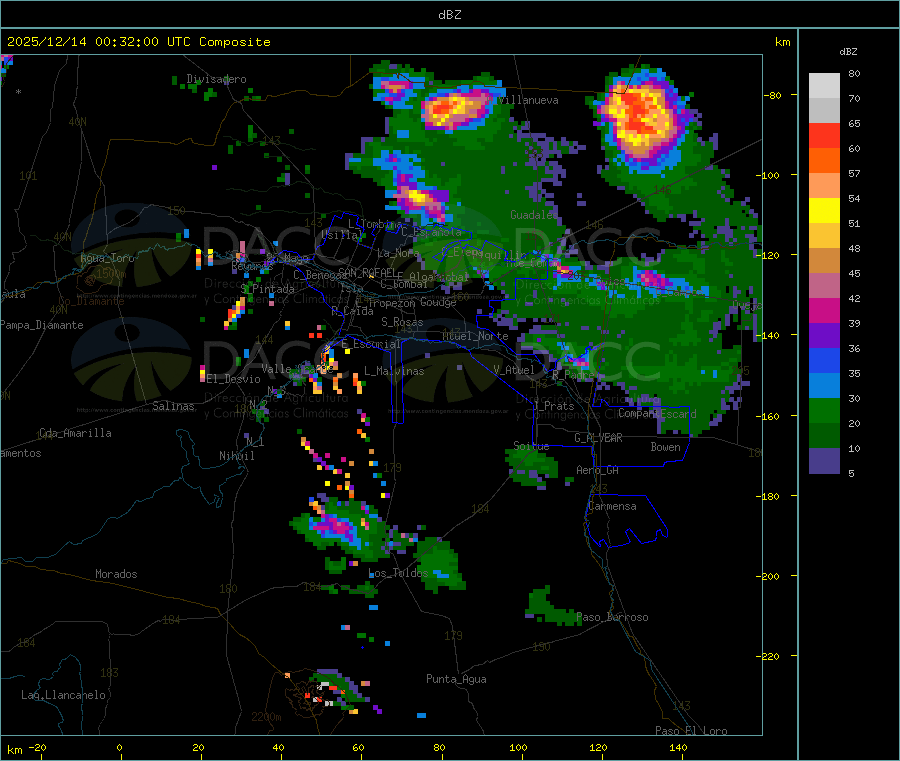Click the Cda_Amarilla map label
900x761 pixels.
(x=75, y=433)
